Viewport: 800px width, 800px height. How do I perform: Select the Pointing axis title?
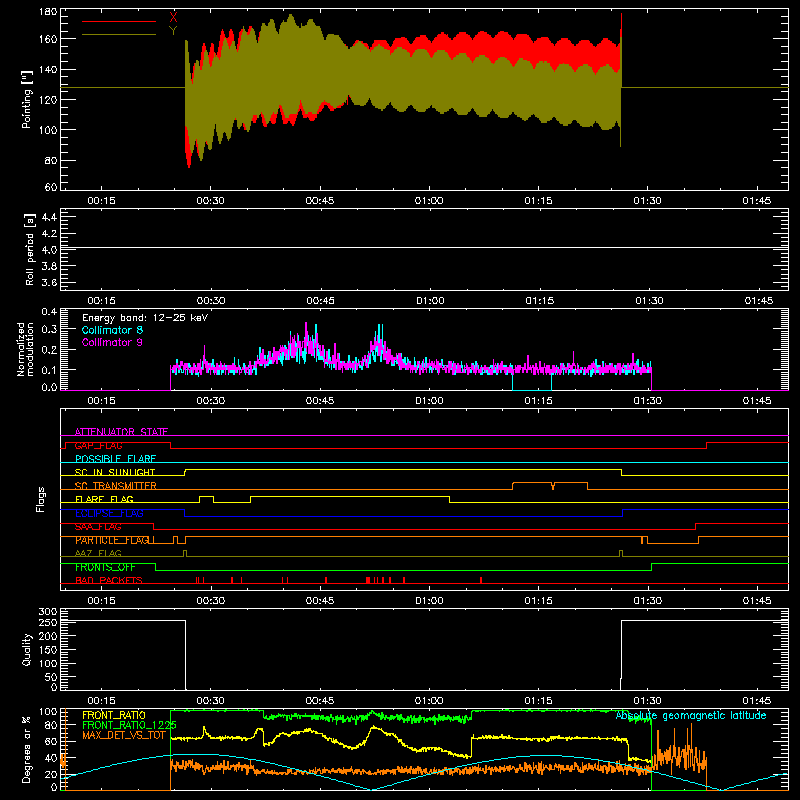click(x=27, y=99)
